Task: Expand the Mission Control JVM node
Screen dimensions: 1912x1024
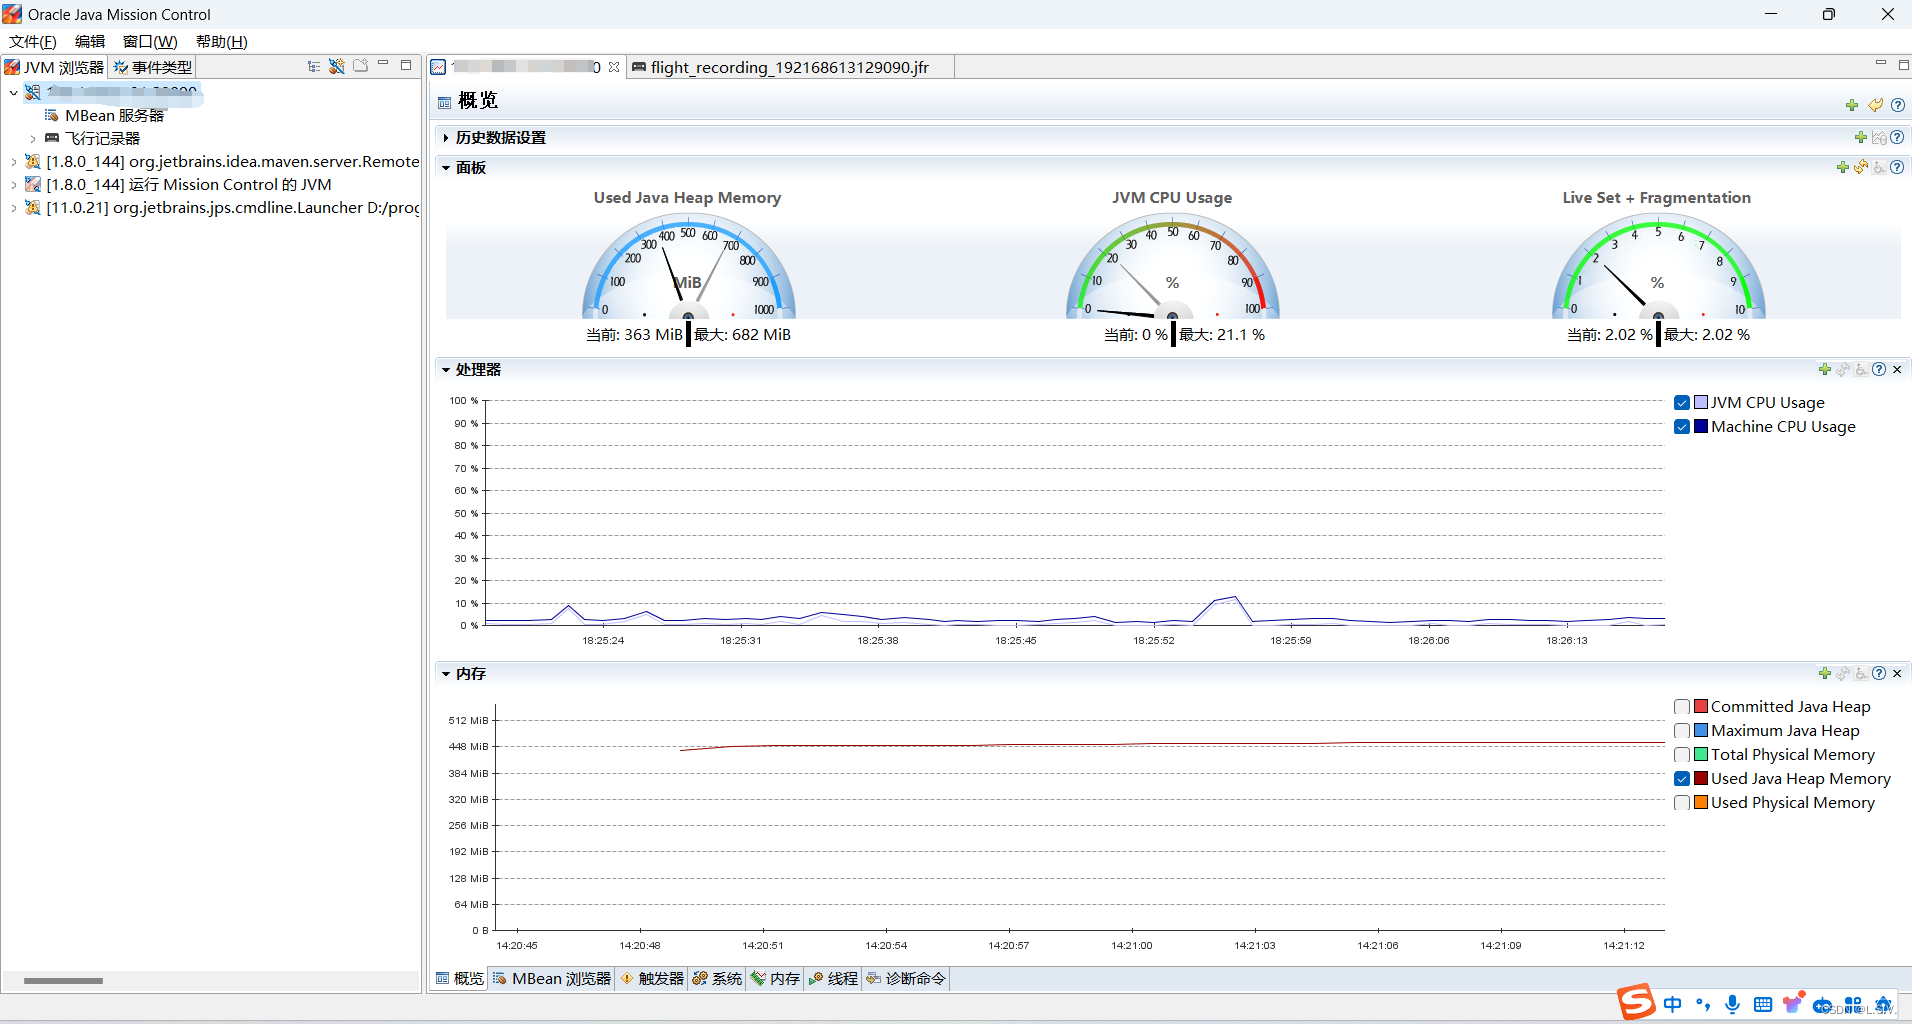Action: [x=13, y=184]
